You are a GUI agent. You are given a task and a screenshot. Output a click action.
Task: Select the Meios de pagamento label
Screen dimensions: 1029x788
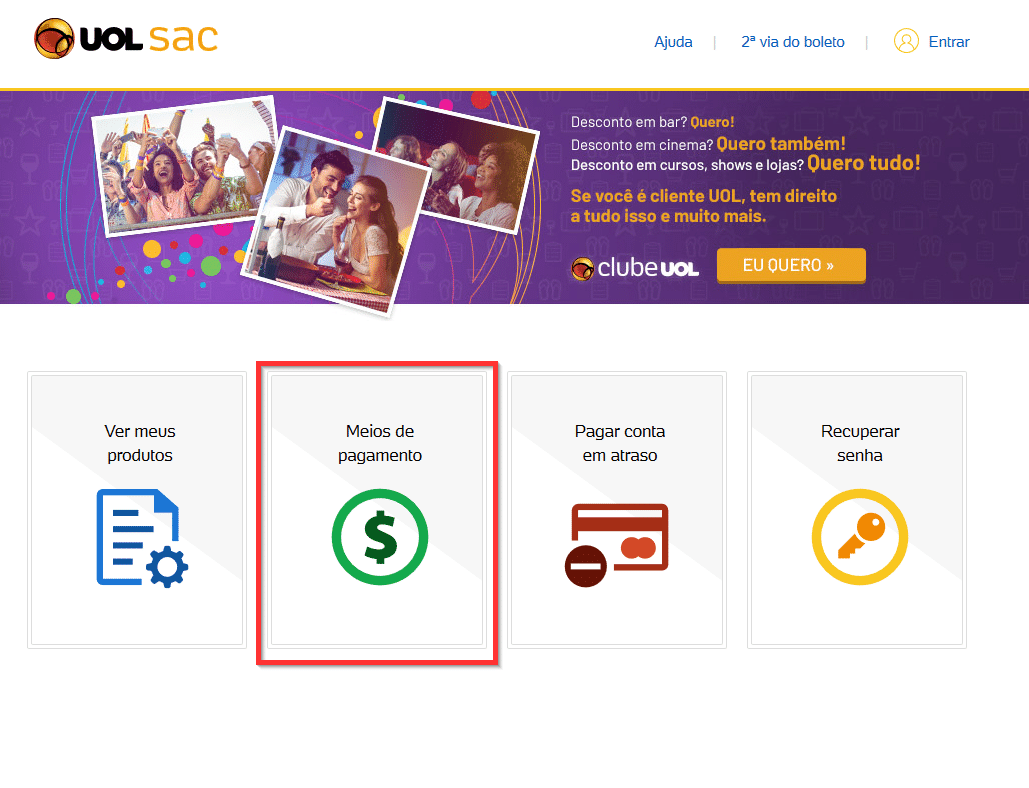coord(380,443)
